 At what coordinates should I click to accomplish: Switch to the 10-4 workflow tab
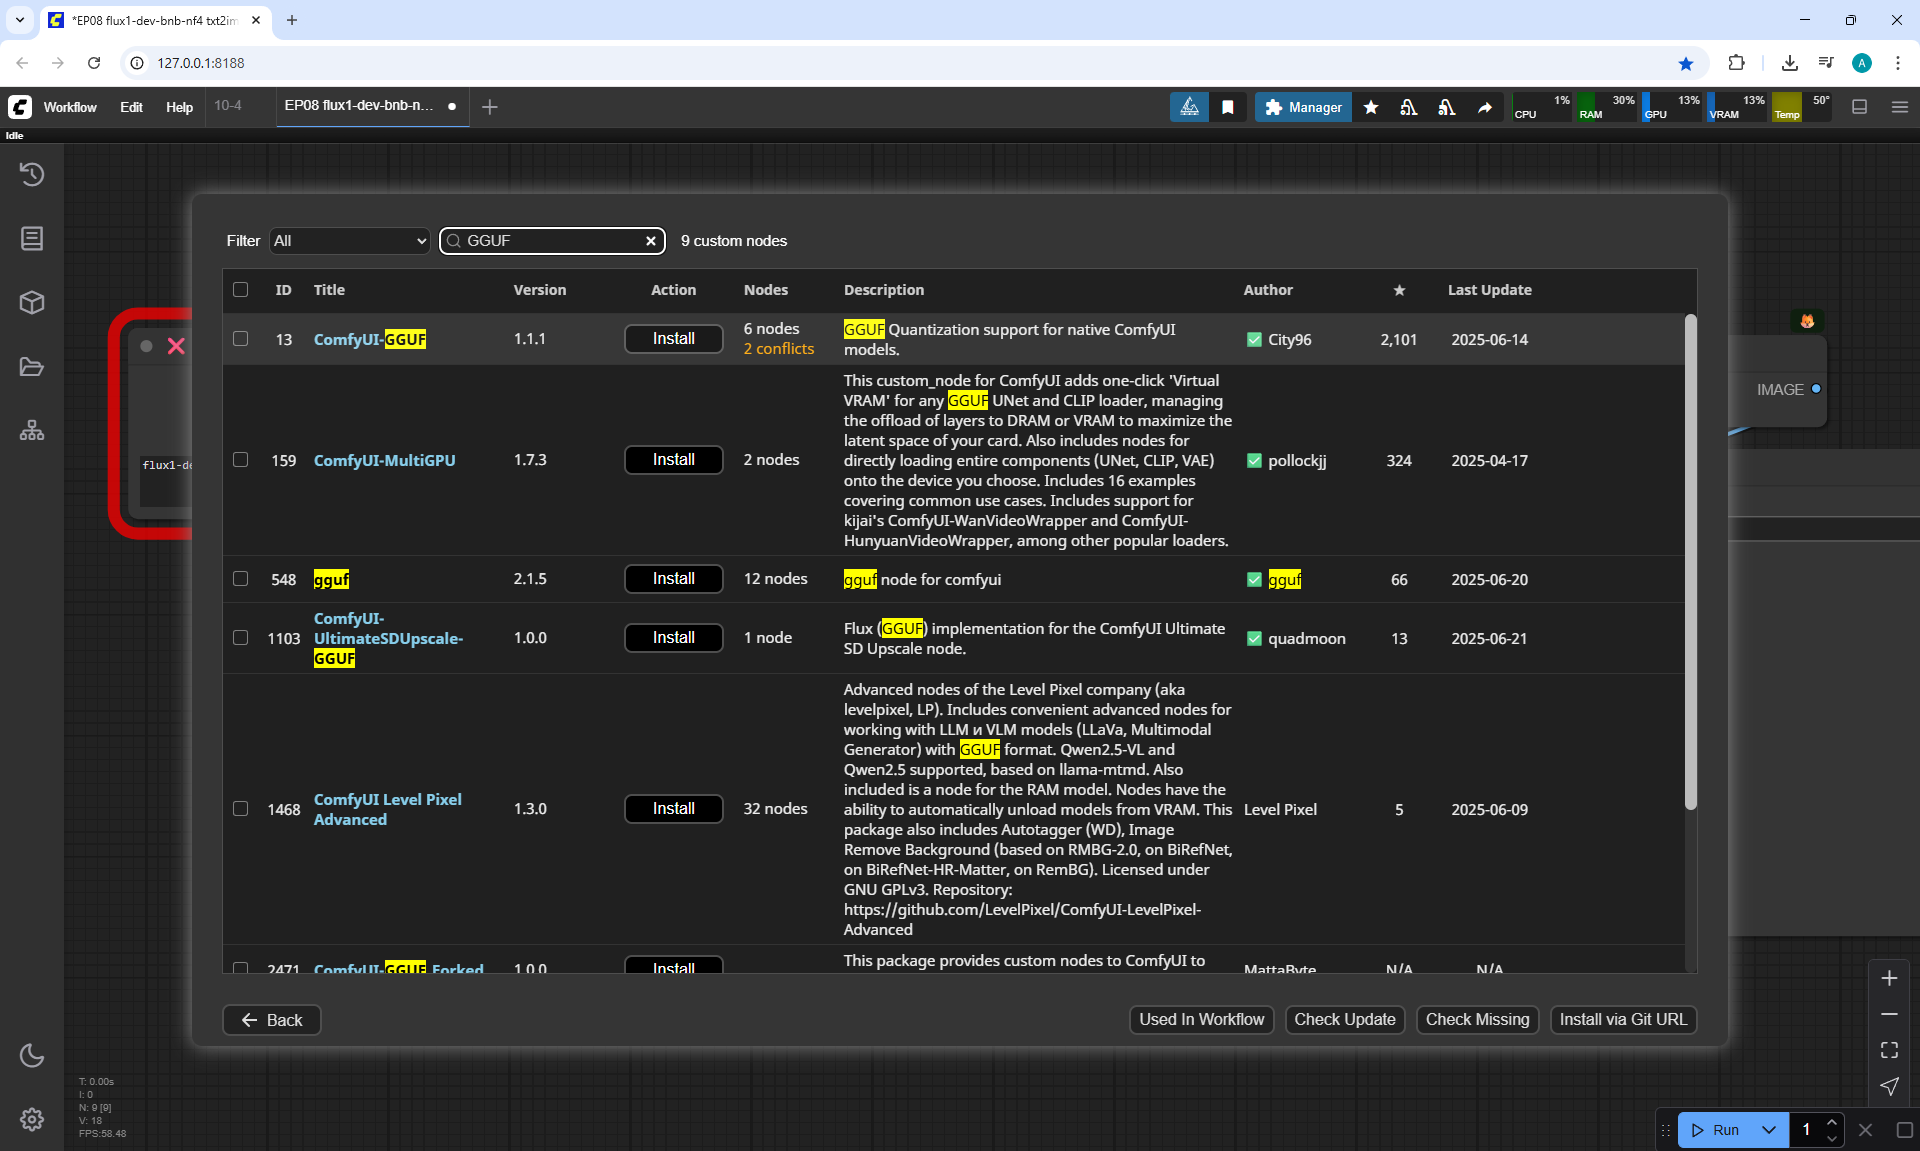pyautogui.click(x=228, y=106)
